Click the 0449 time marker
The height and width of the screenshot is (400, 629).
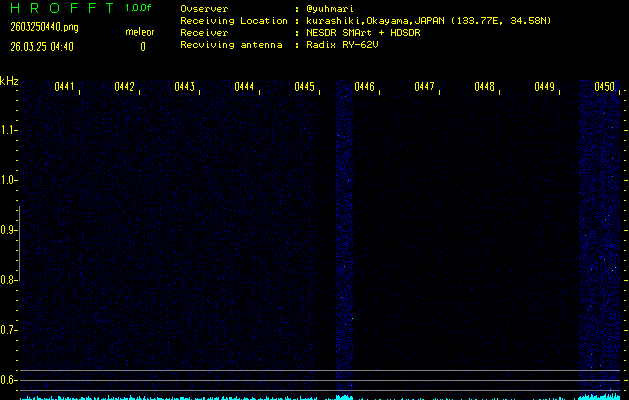(544, 87)
